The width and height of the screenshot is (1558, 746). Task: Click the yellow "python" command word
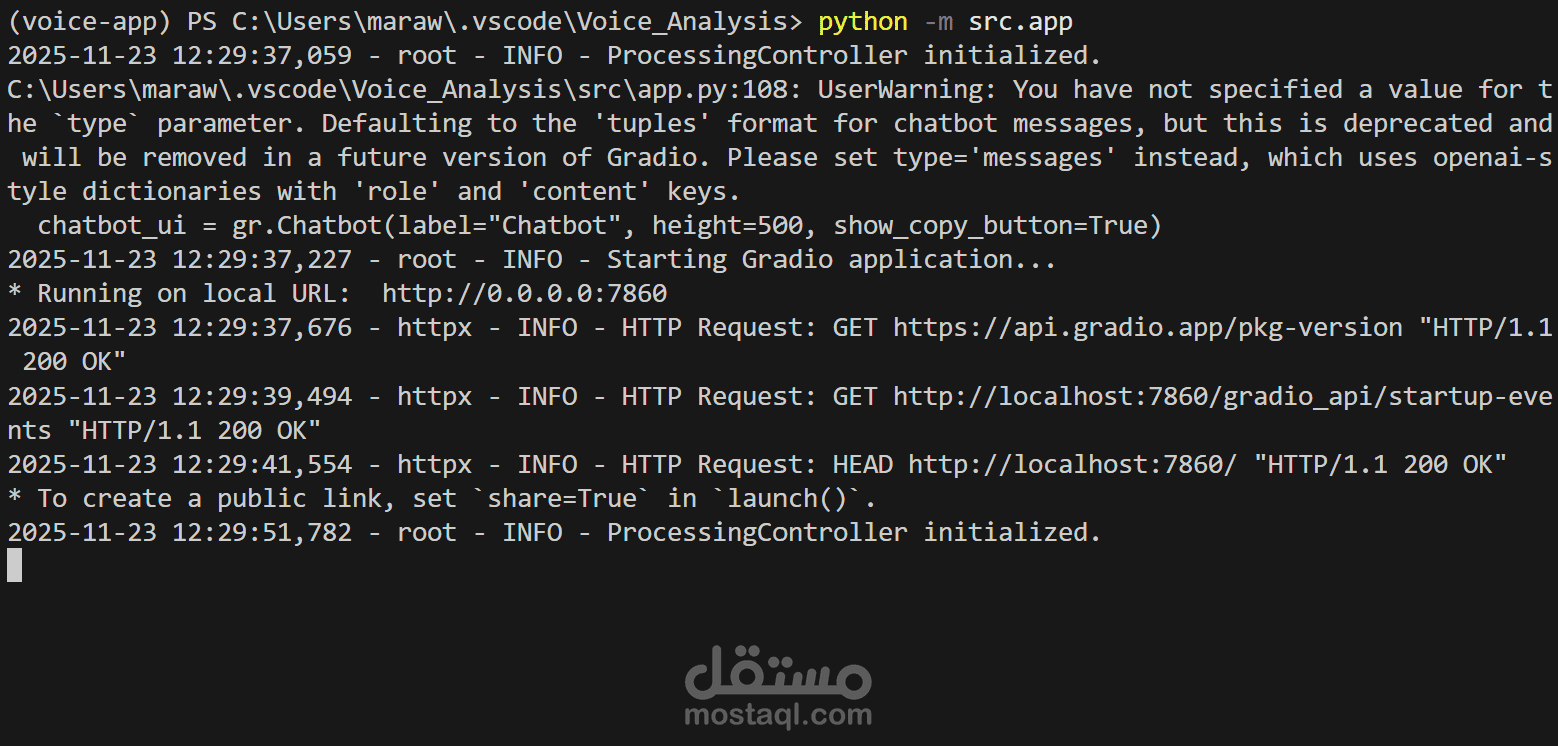[x=863, y=21]
